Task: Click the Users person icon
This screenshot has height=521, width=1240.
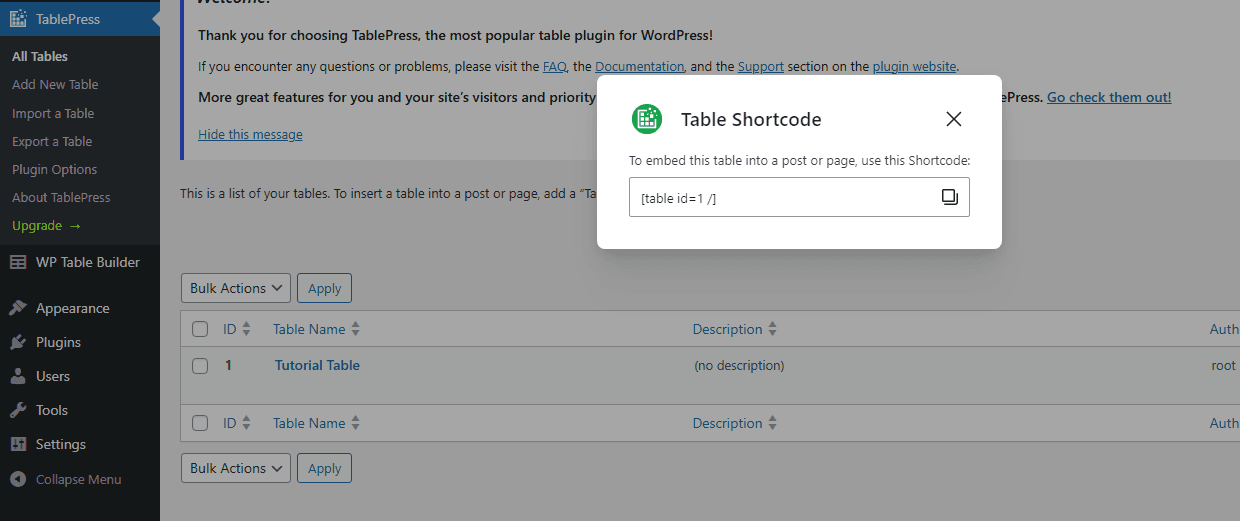Action: pos(18,376)
